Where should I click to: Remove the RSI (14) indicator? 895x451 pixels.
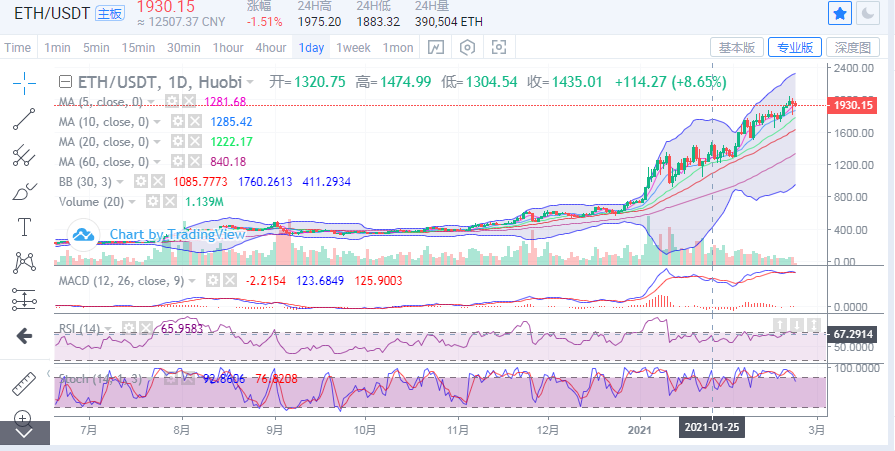(x=146, y=328)
